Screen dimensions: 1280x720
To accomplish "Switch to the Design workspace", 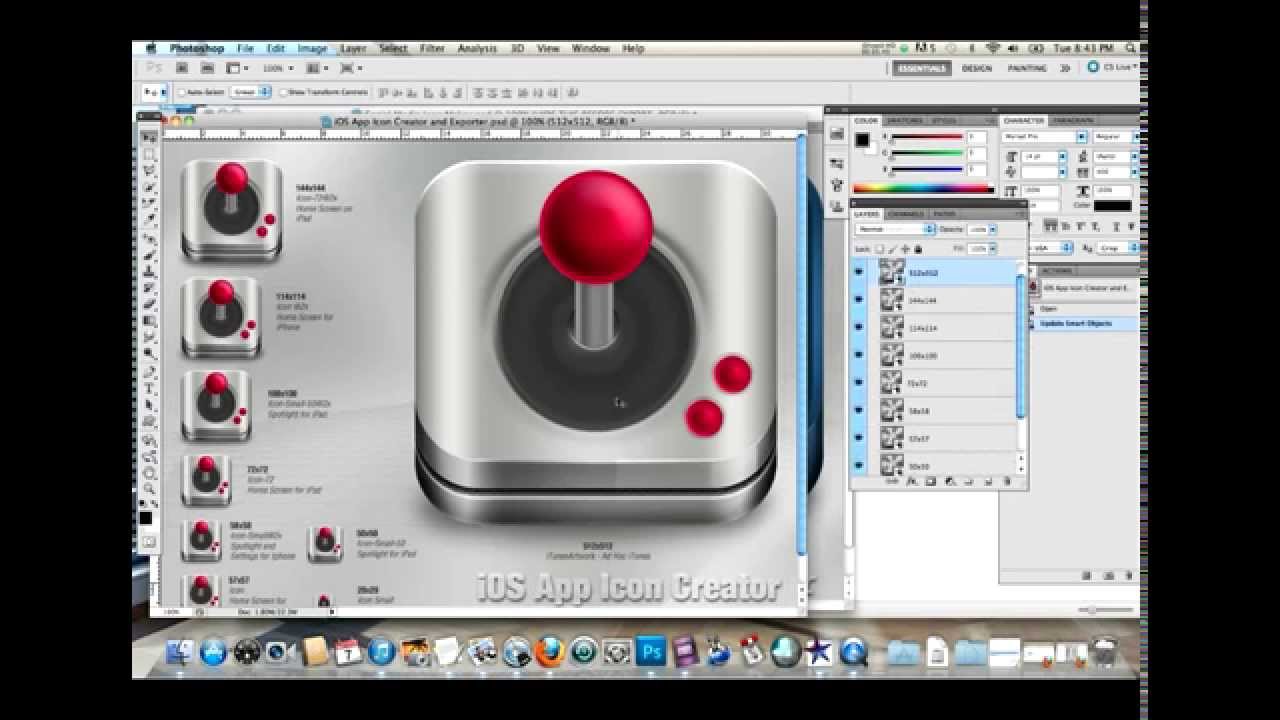I will (x=977, y=68).
